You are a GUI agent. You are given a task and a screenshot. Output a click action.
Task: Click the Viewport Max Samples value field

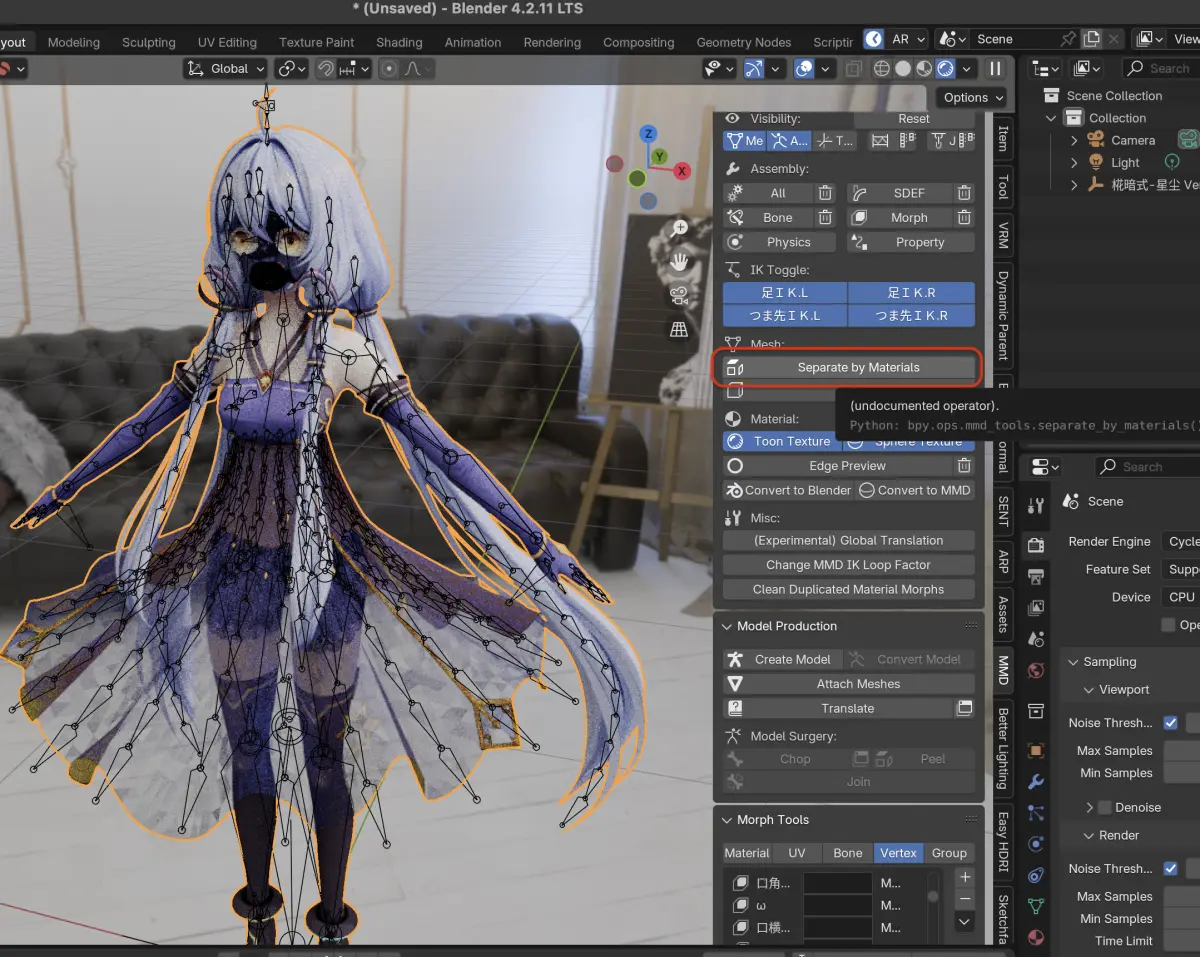coord(1181,751)
